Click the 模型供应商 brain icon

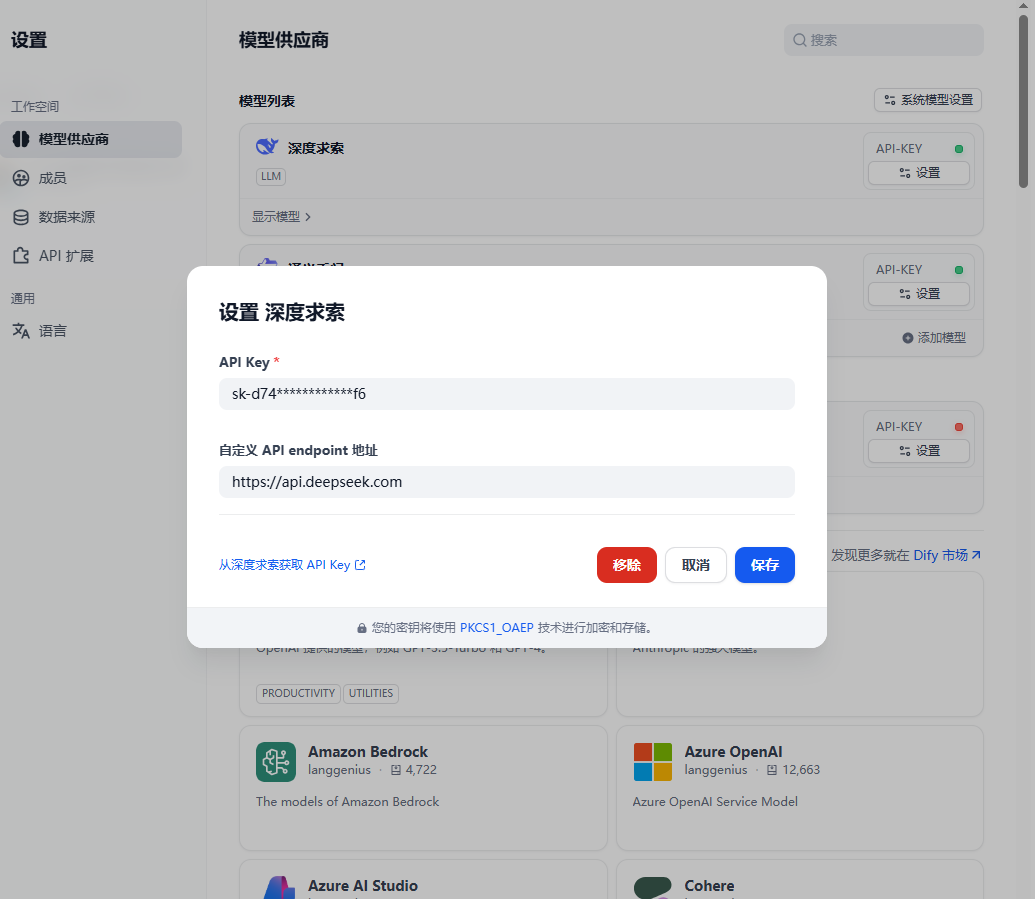click(x=21, y=139)
